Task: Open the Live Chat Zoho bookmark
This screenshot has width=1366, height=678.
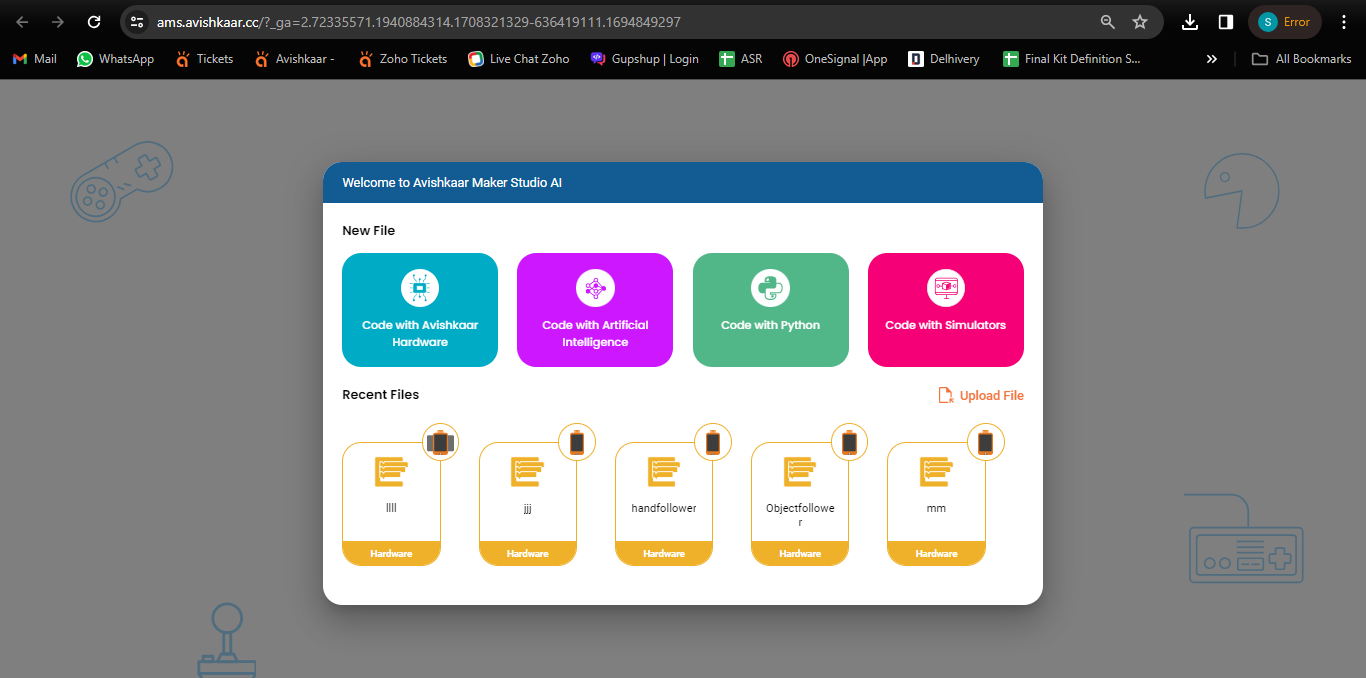Action: coord(519,59)
